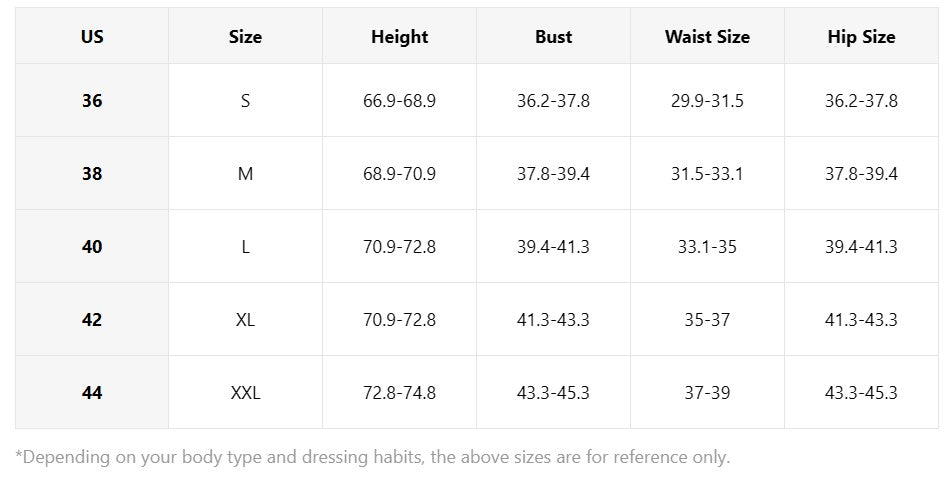Click bust value 37.8-39.4
The height and width of the screenshot is (477, 948).
(553, 174)
